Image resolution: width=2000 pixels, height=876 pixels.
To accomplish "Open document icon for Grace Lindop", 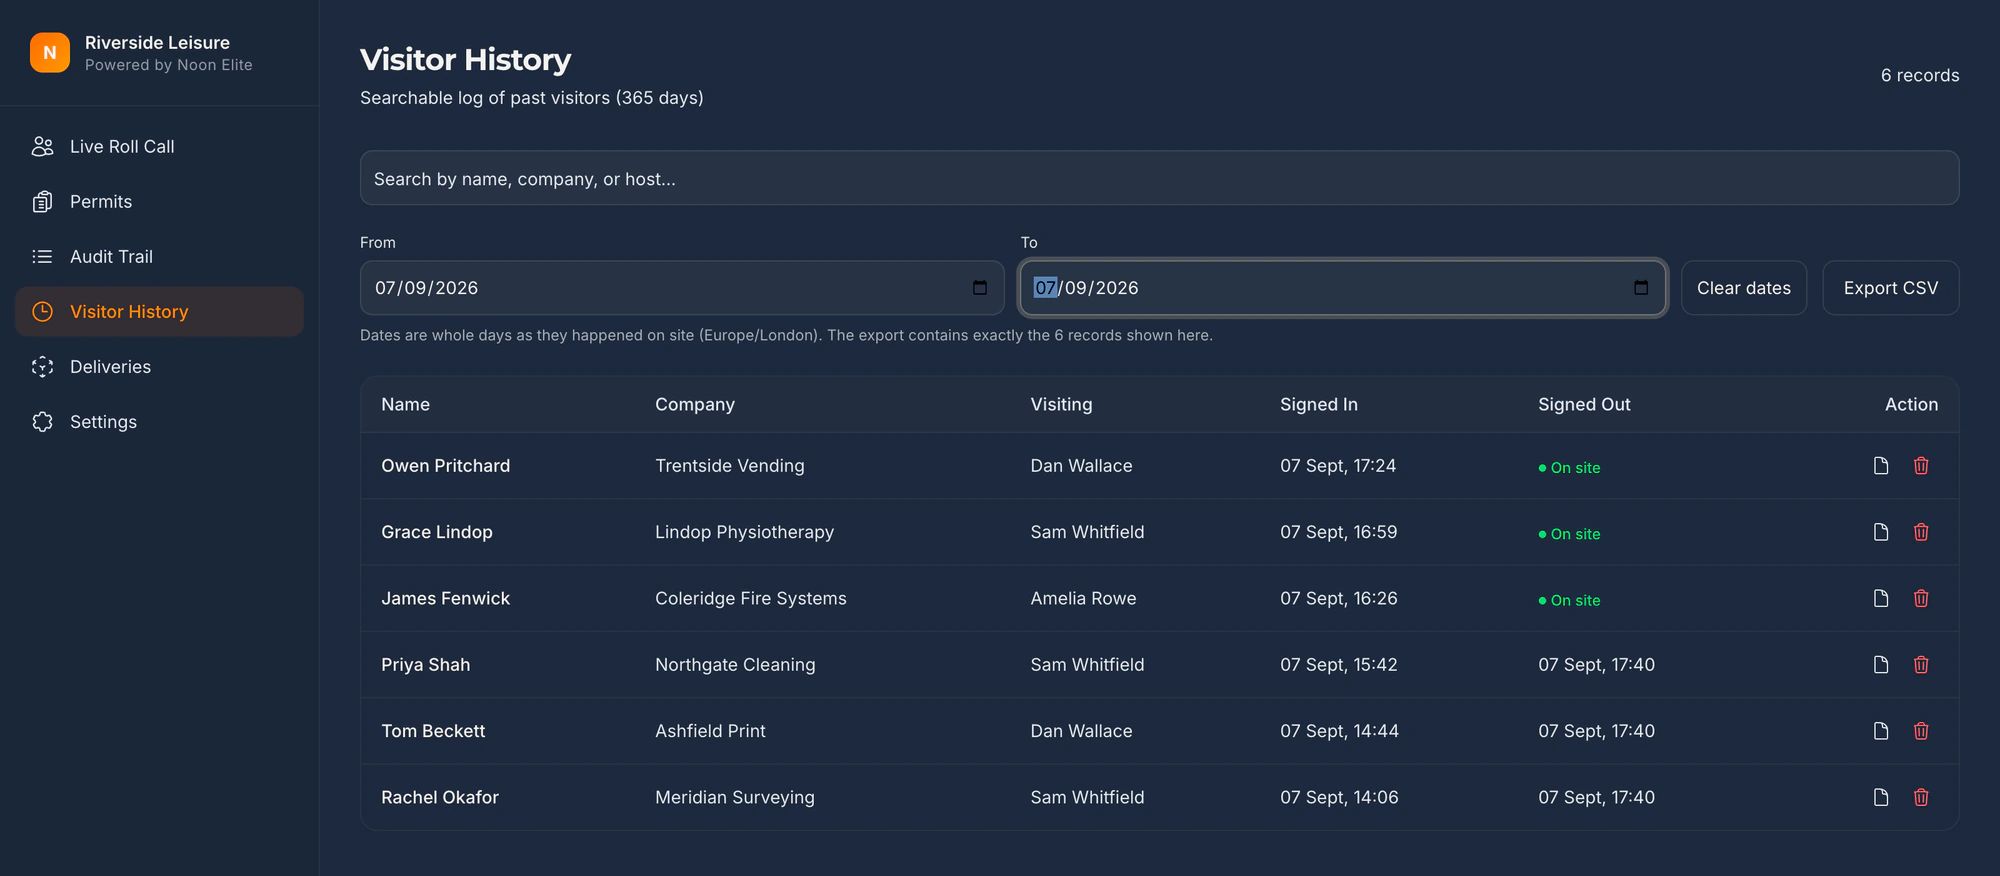I will pyautogui.click(x=1881, y=532).
